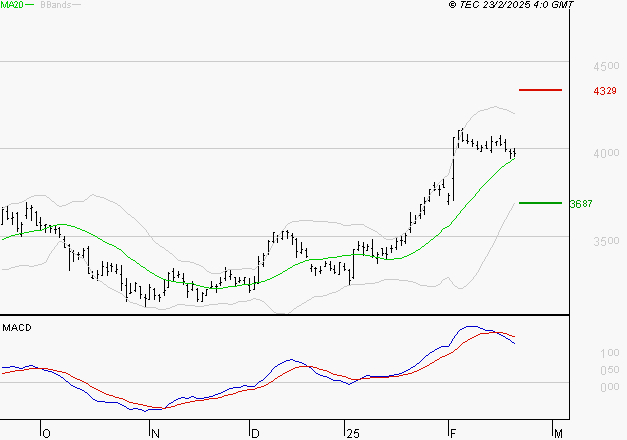Click the green 3687 support value
The image size is (627, 440).
[581, 204]
